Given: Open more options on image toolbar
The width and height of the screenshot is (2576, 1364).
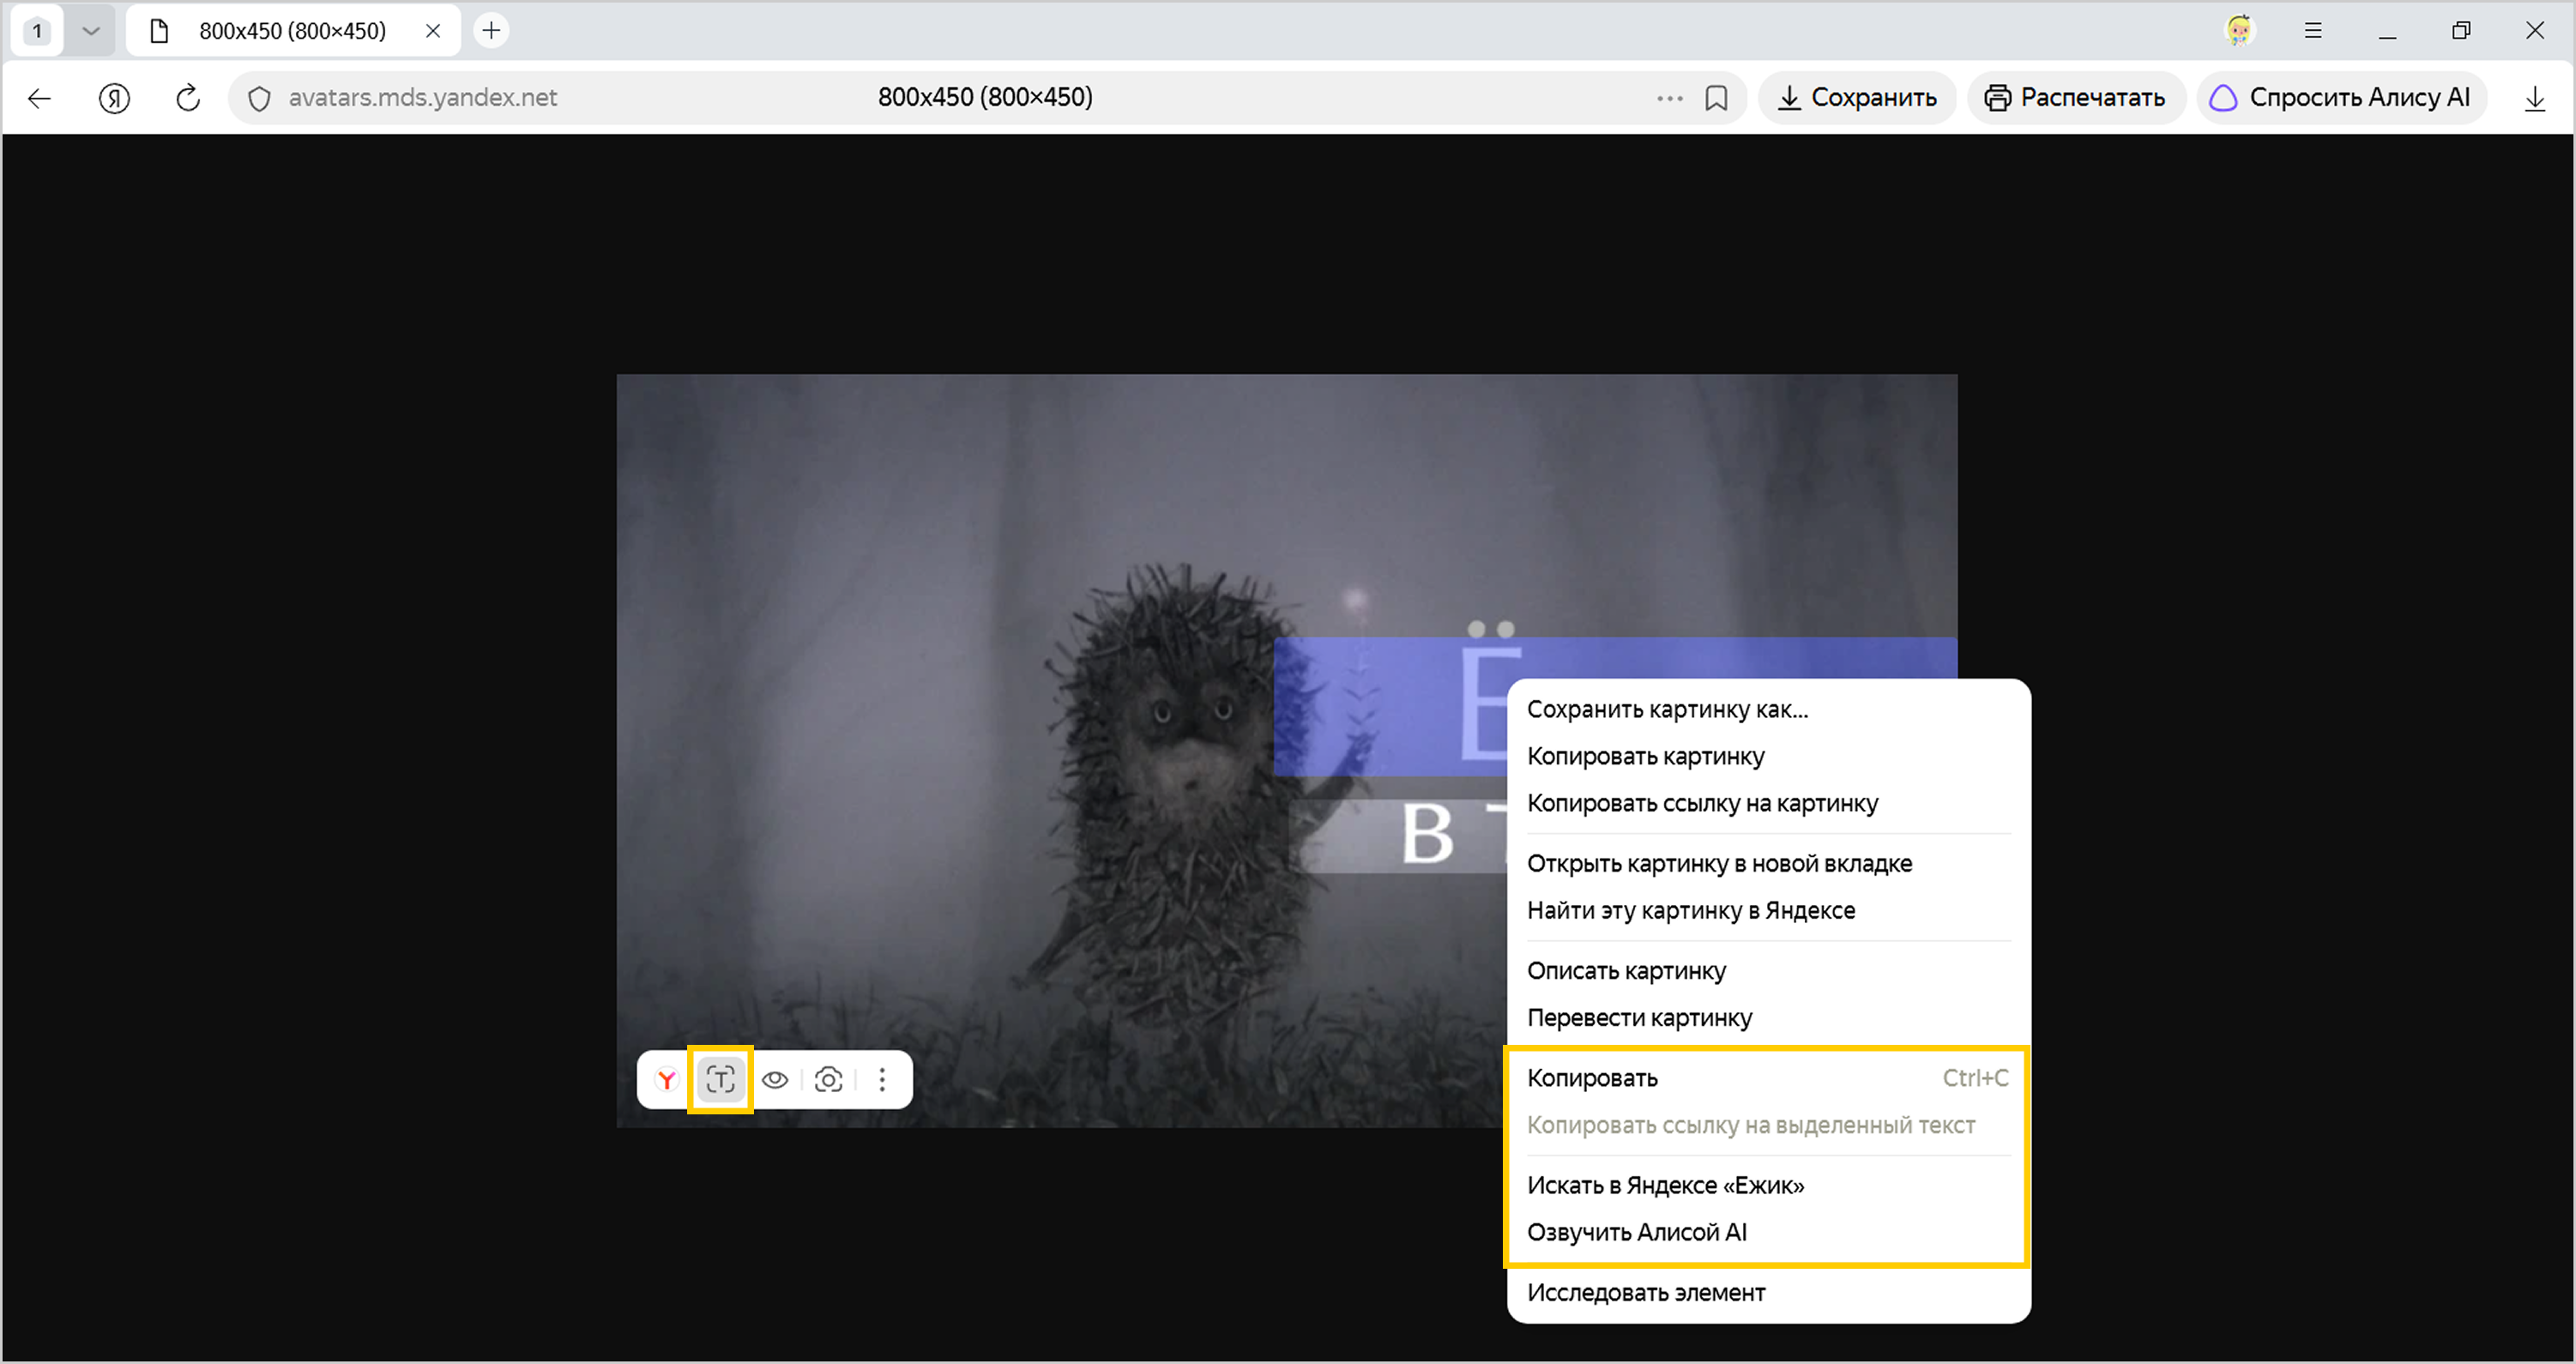Looking at the screenshot, I should pos(882,1079).
